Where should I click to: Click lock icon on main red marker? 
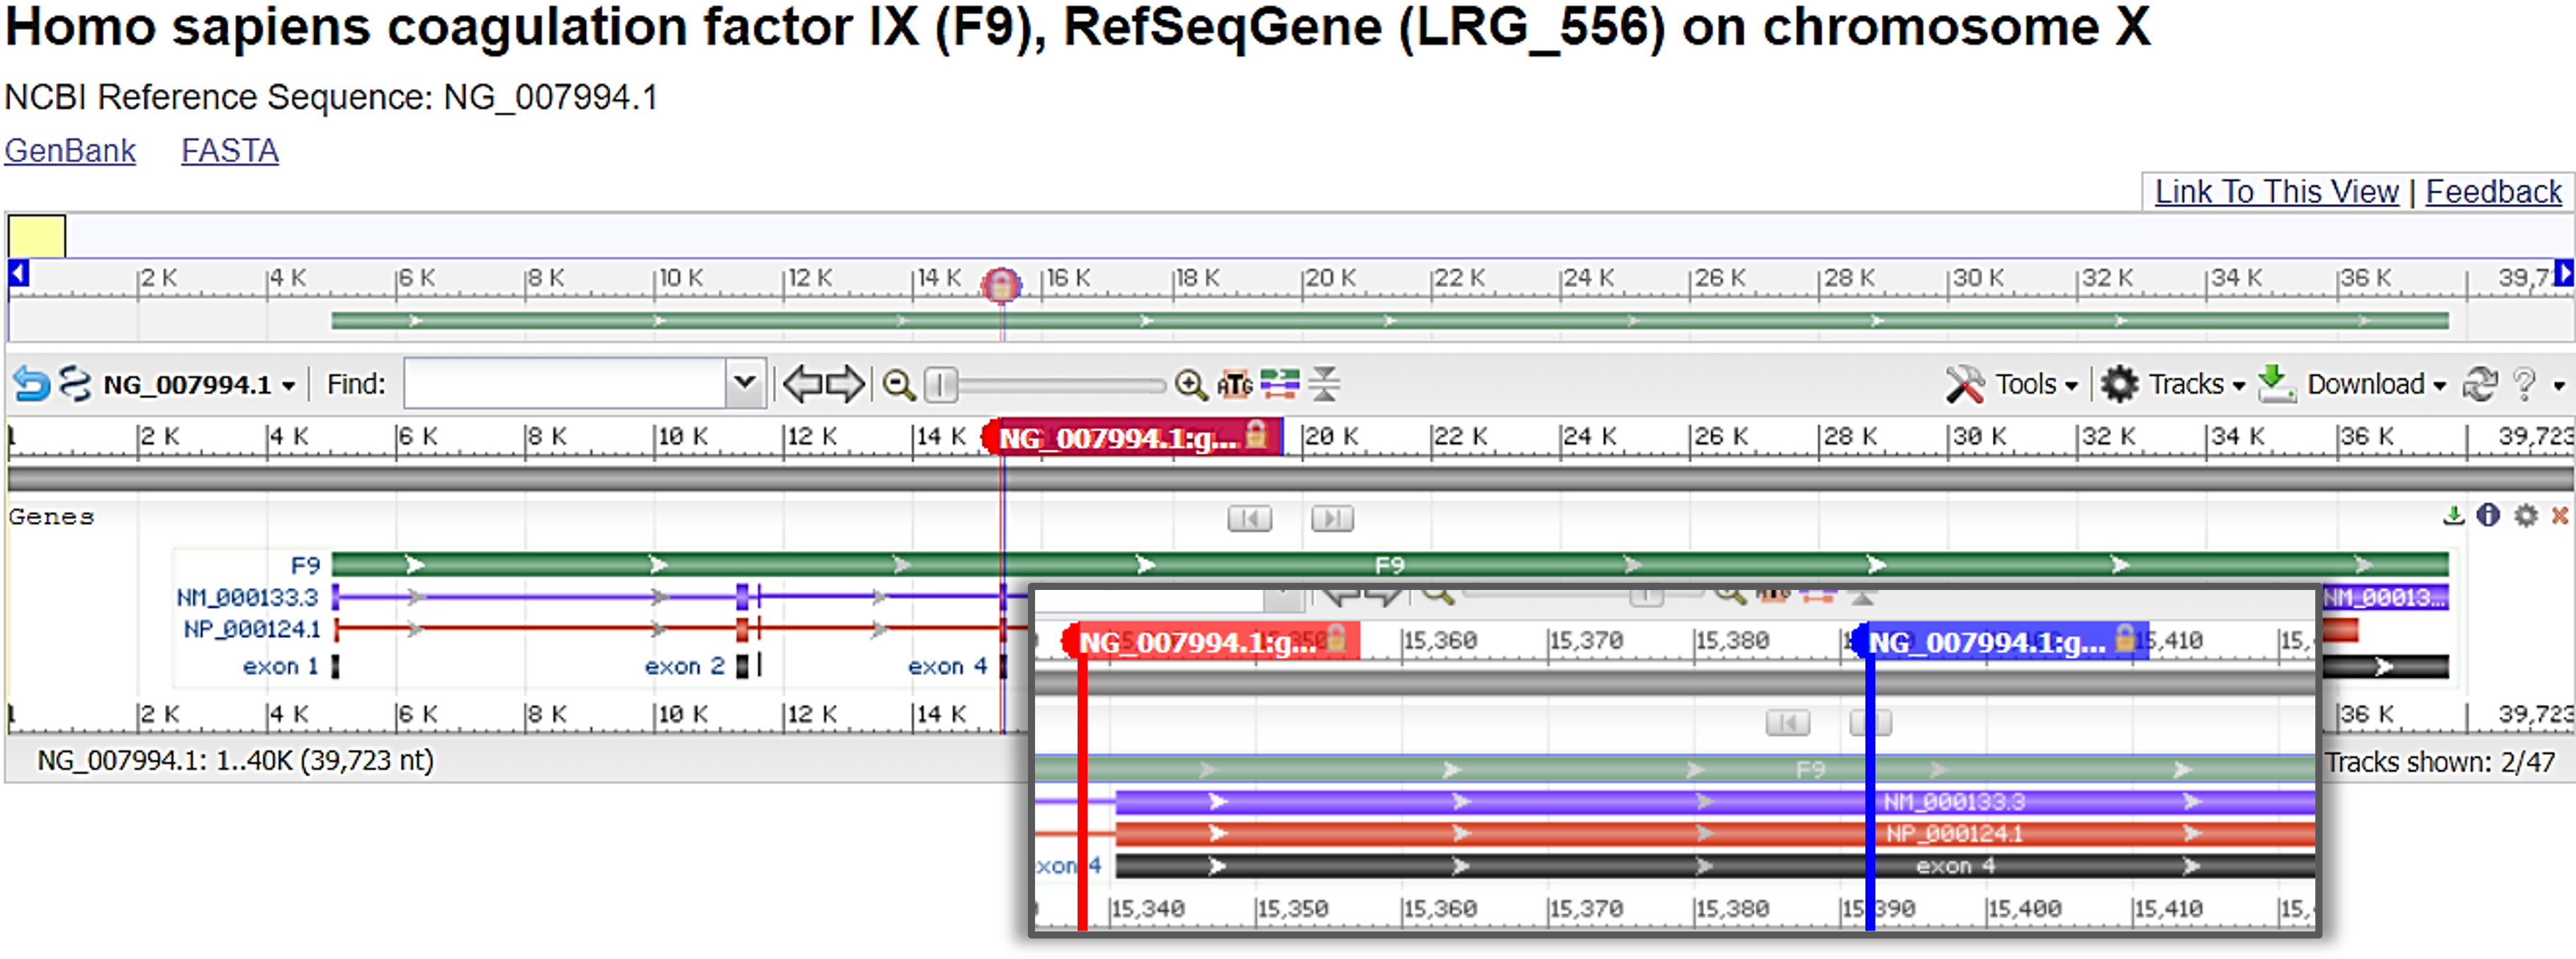pyautogui.click(x=1257, y=435)
